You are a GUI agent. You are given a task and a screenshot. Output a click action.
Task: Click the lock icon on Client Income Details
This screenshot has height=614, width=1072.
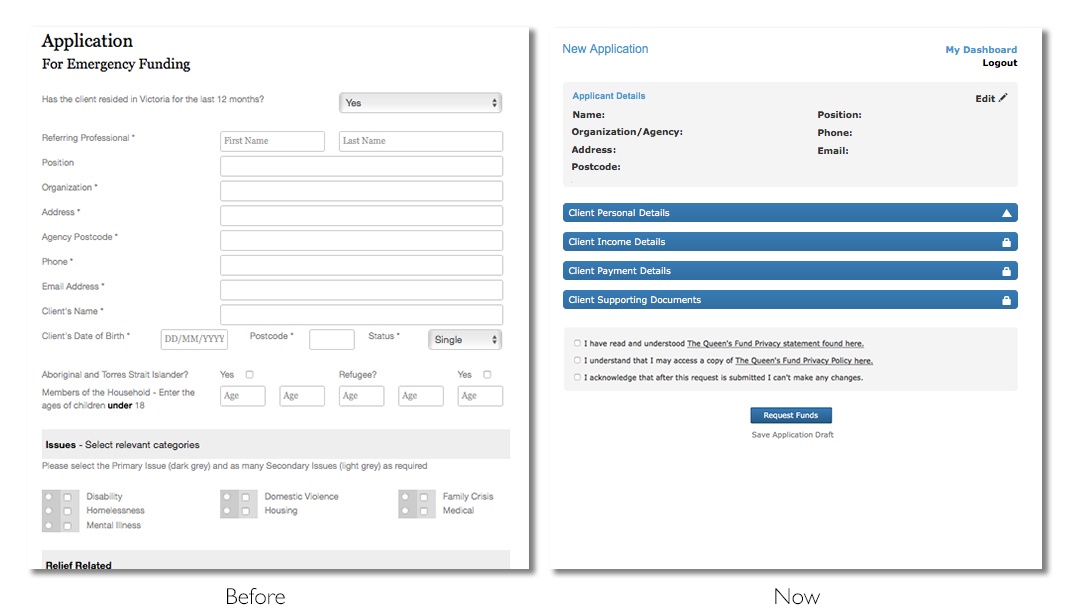(1007, 242)
